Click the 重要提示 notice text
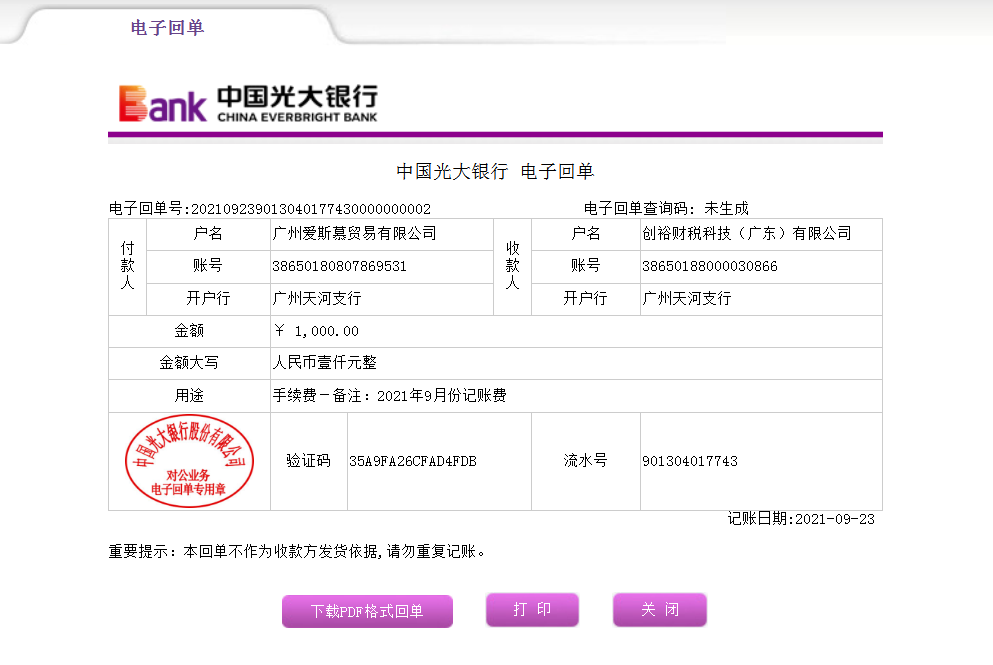The width and height of the screenshot is (993, 665). pos(298,552)
